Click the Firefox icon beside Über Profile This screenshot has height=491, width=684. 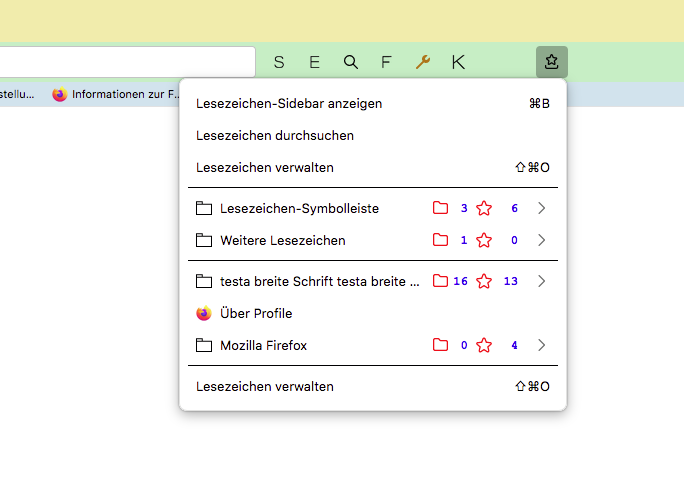[204, 313]
